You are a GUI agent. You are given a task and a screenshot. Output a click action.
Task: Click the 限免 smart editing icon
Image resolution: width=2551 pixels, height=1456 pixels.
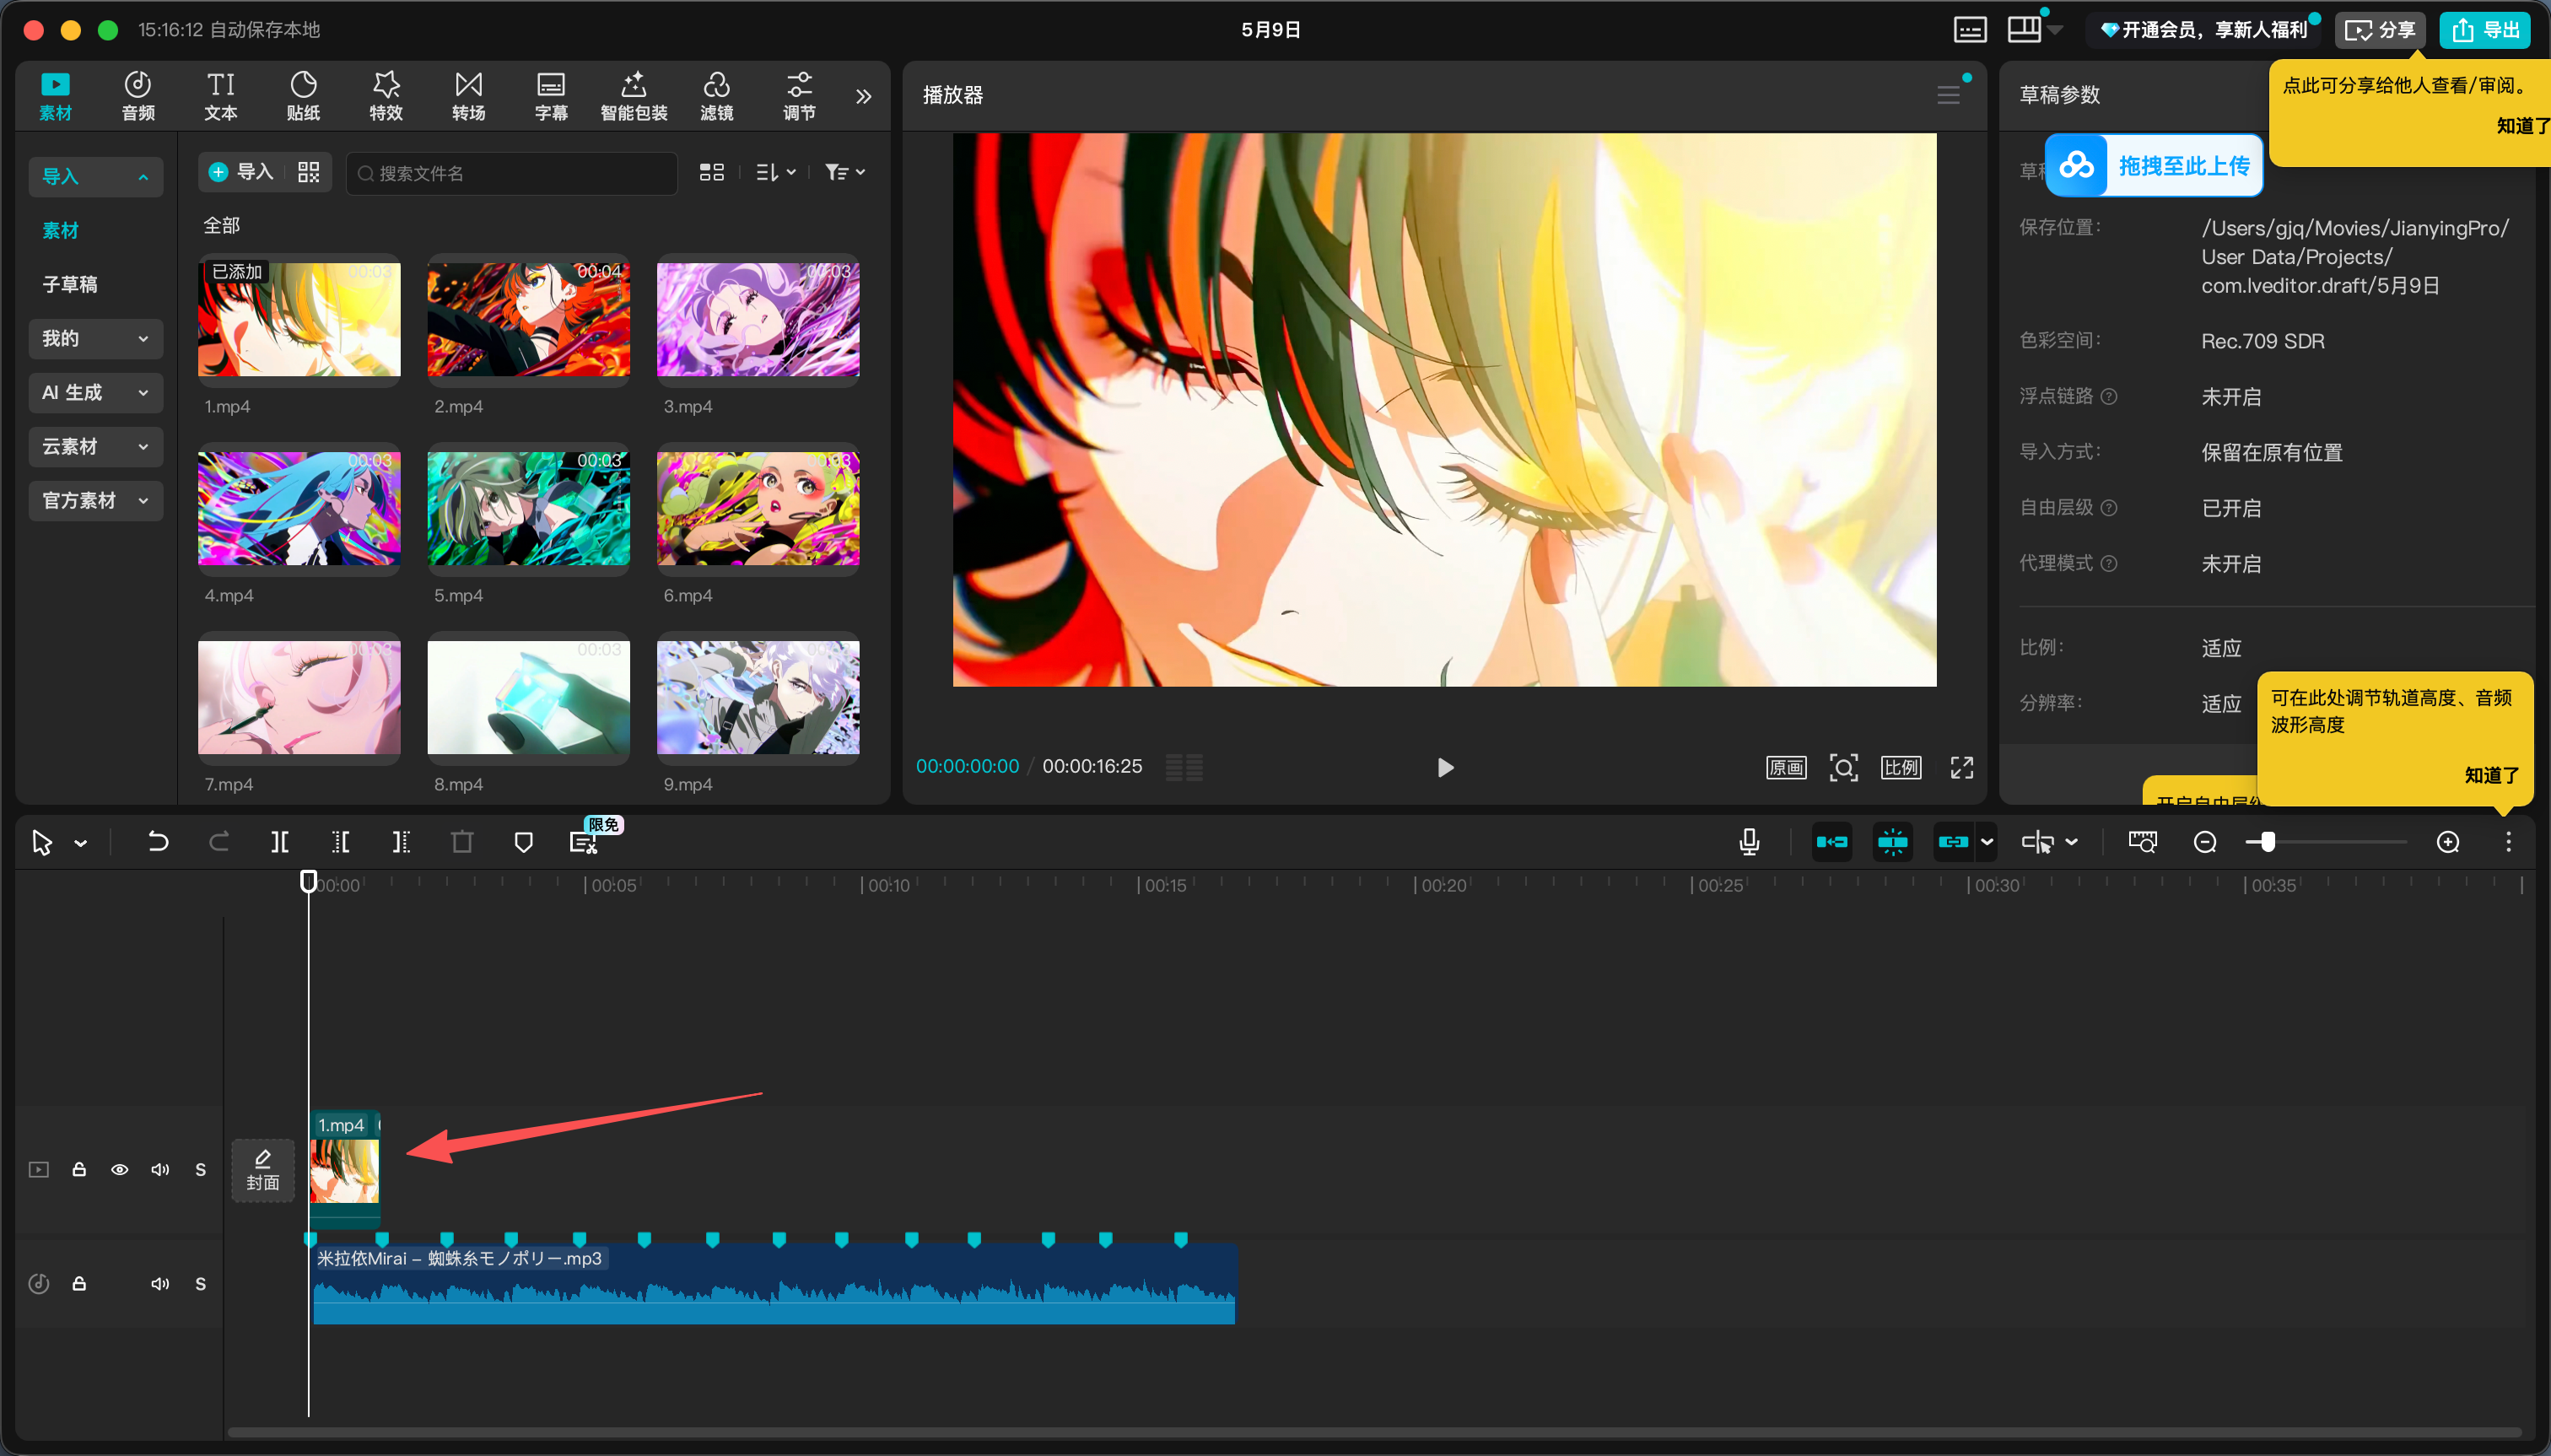pyautogui.click(x=584, y=842)
